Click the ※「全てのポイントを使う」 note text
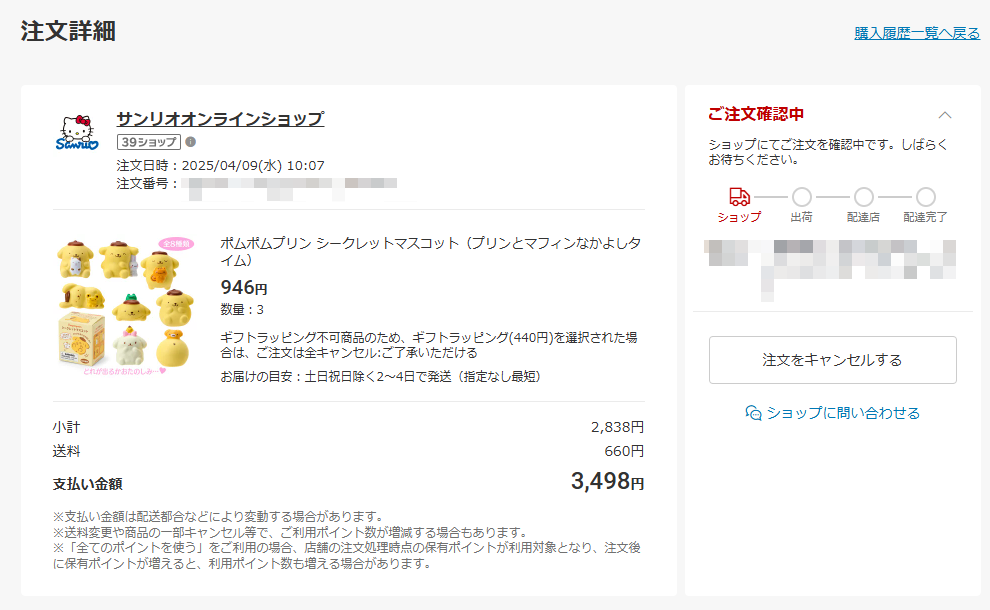Image resolution: width=990 pixels, height=610 pixels. point(347,556)
